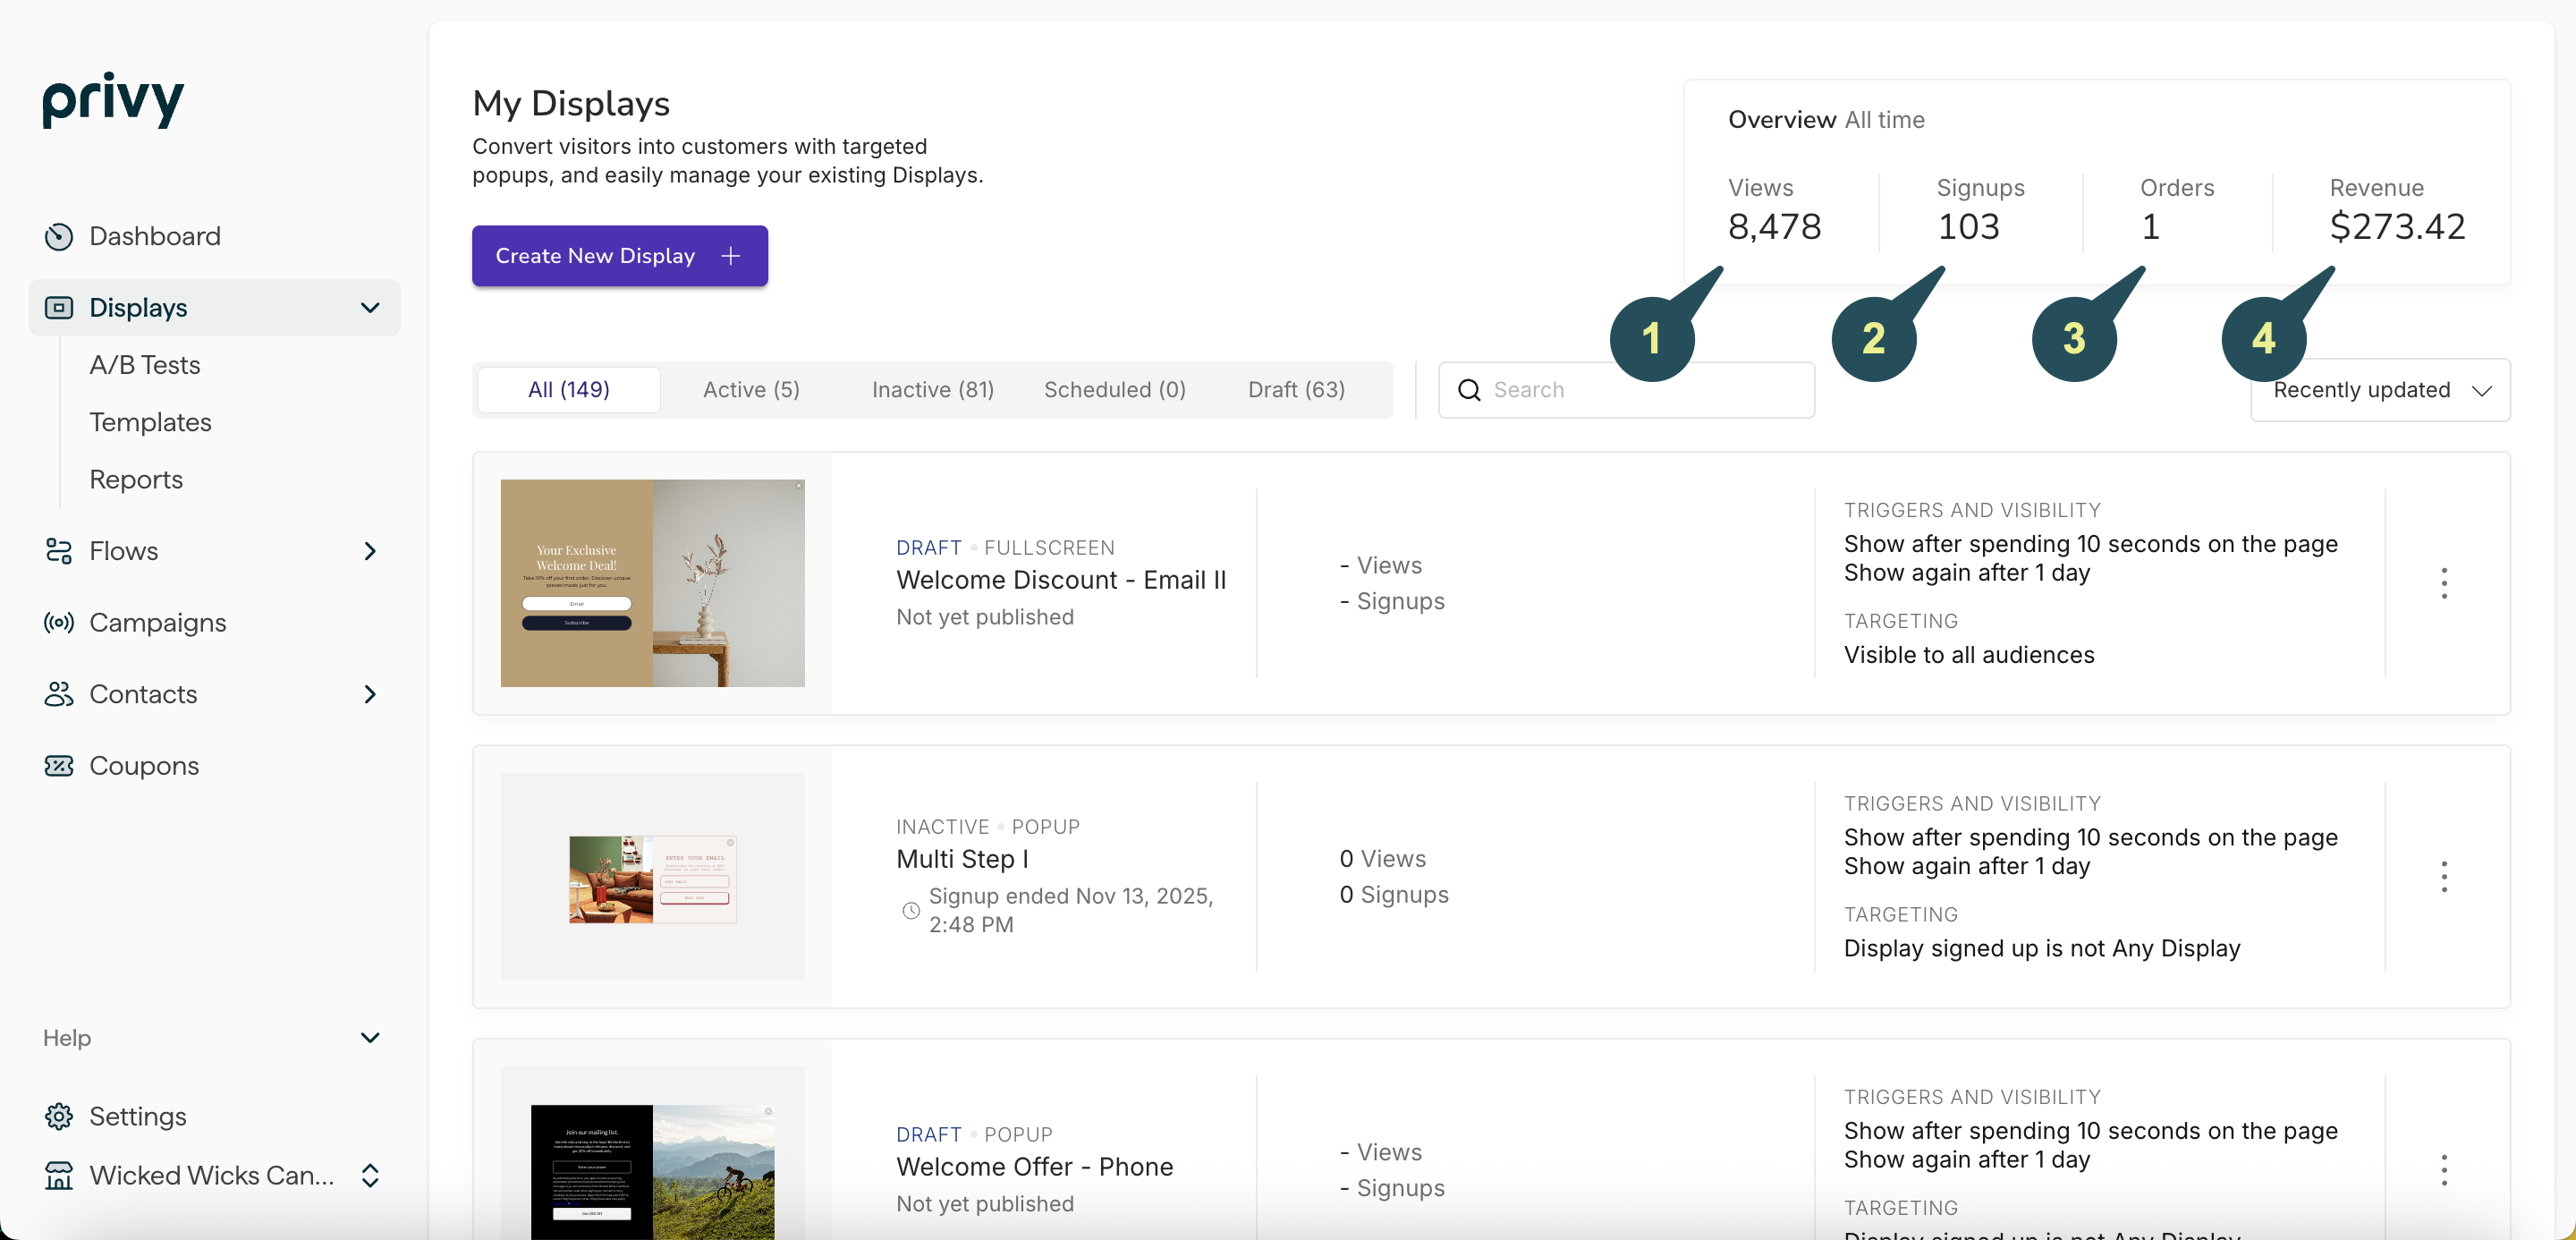Click the Privy logo
This screenshot has height=1240, width=2576.
tap(112, 100)
